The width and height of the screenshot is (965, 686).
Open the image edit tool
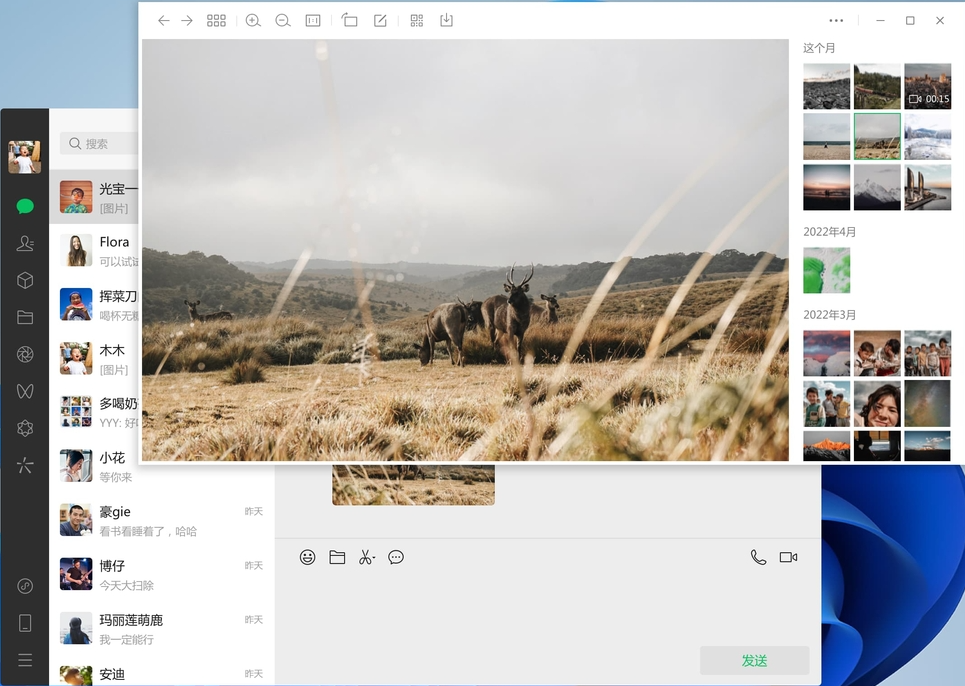[380, 21]
